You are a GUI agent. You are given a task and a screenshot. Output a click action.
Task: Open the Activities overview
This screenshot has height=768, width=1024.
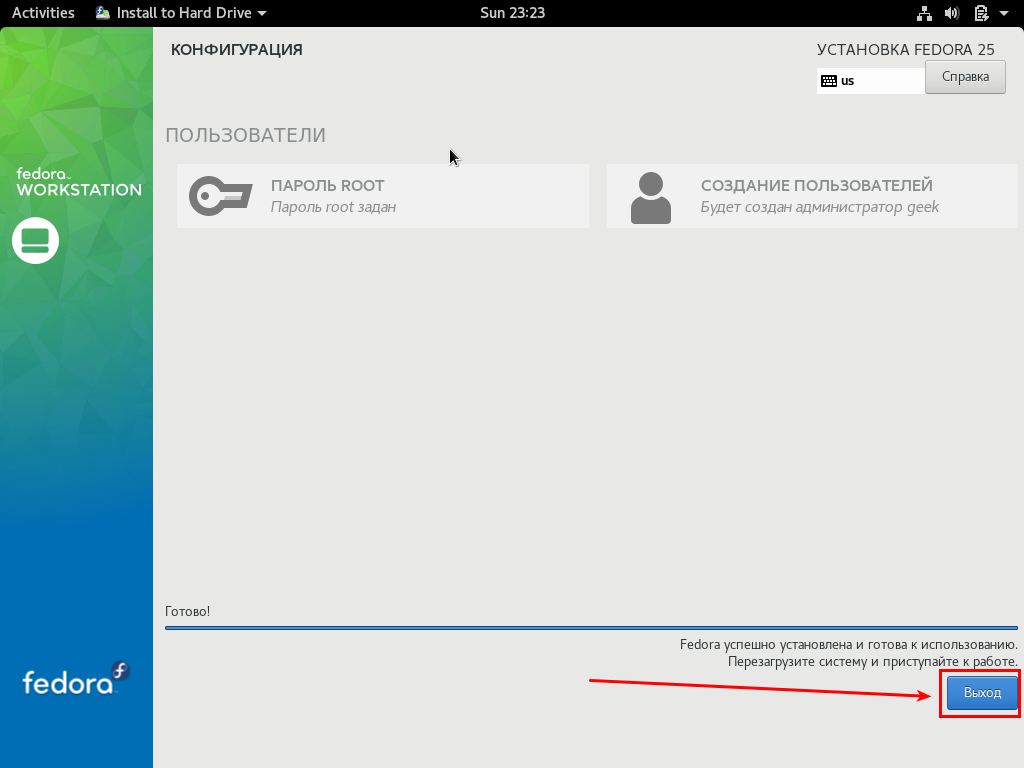pyautogui.click(x=43, y=13)
